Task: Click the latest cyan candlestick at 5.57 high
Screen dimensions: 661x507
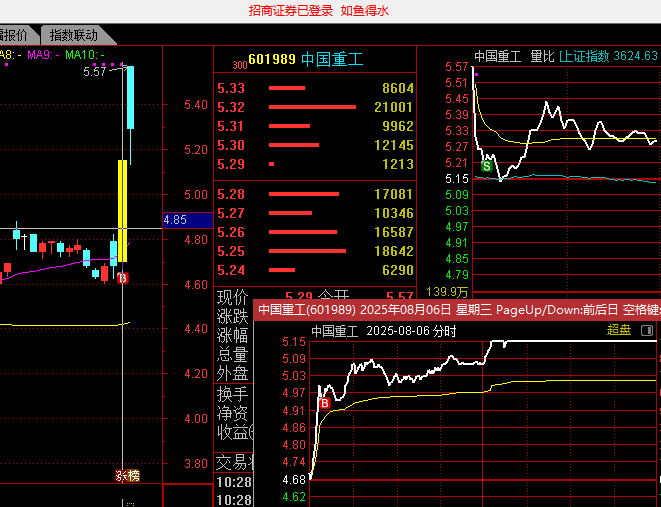Action: tap(131, 97)
